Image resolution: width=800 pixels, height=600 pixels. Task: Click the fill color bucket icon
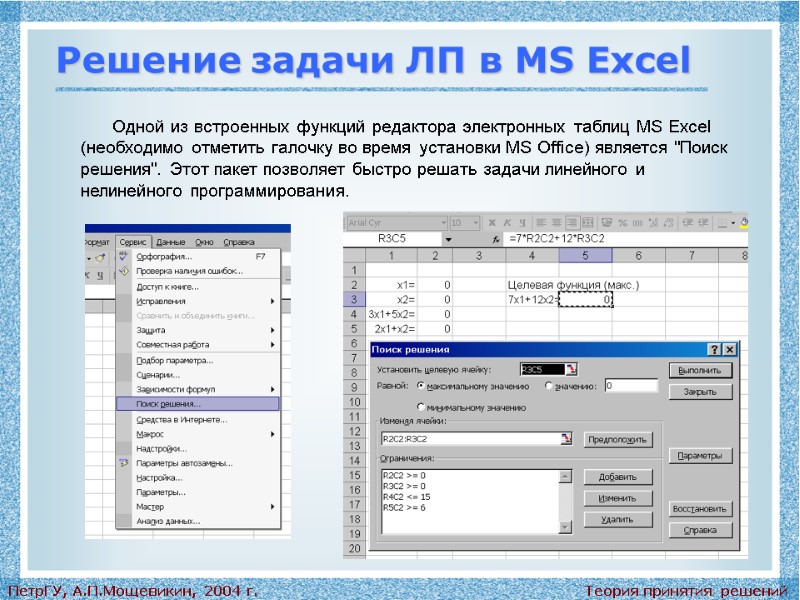[744, 222]
